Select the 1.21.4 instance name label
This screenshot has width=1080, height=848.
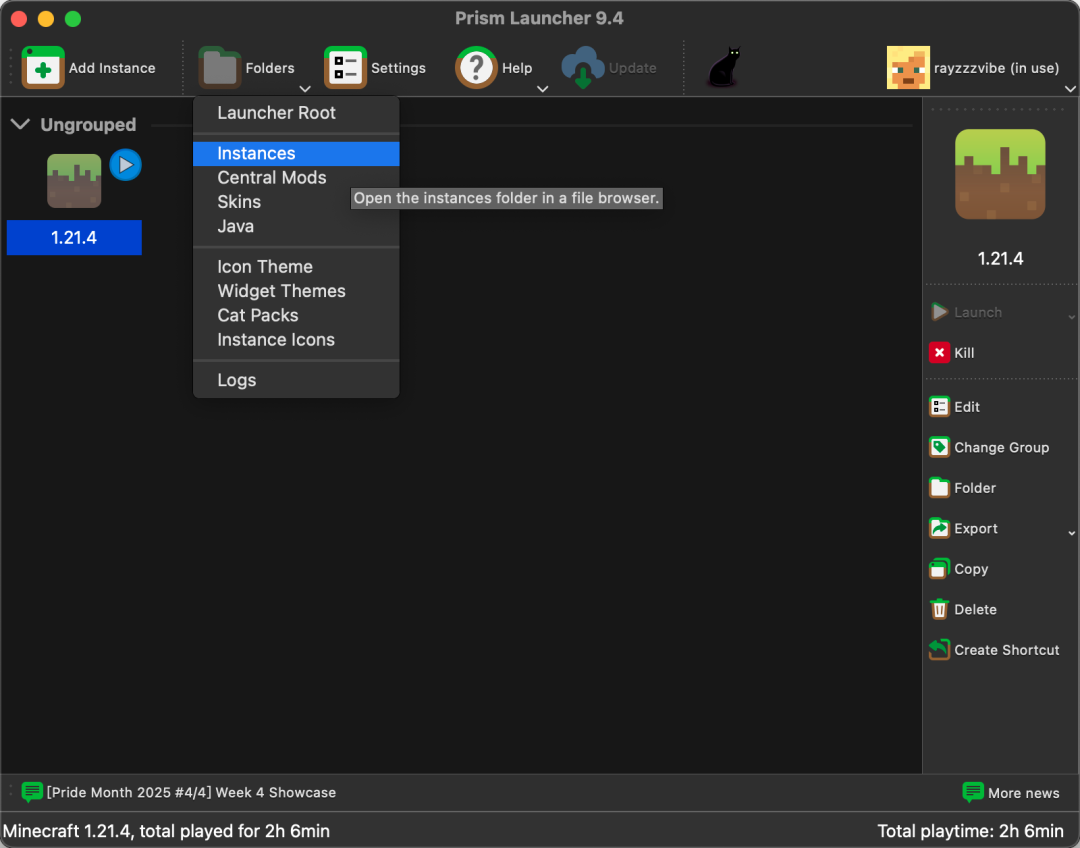click(x=74, y=238)
